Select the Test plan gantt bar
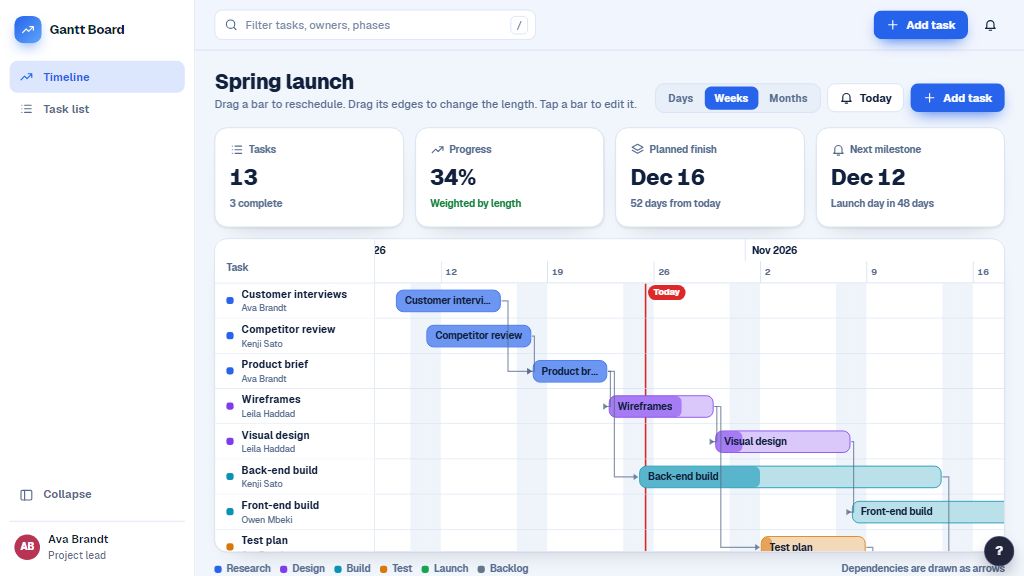The height and width of the screenshot is (576, 1024). pos(813,544)
